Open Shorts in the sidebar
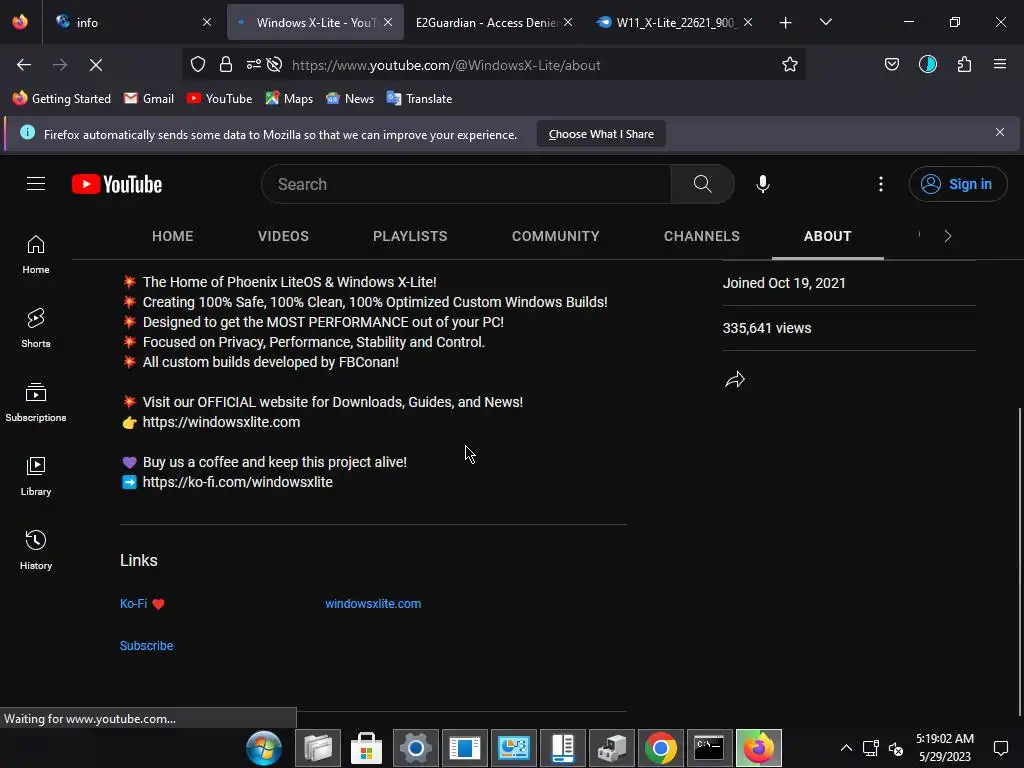1024x768 pixels. click(x=36, y=328)
